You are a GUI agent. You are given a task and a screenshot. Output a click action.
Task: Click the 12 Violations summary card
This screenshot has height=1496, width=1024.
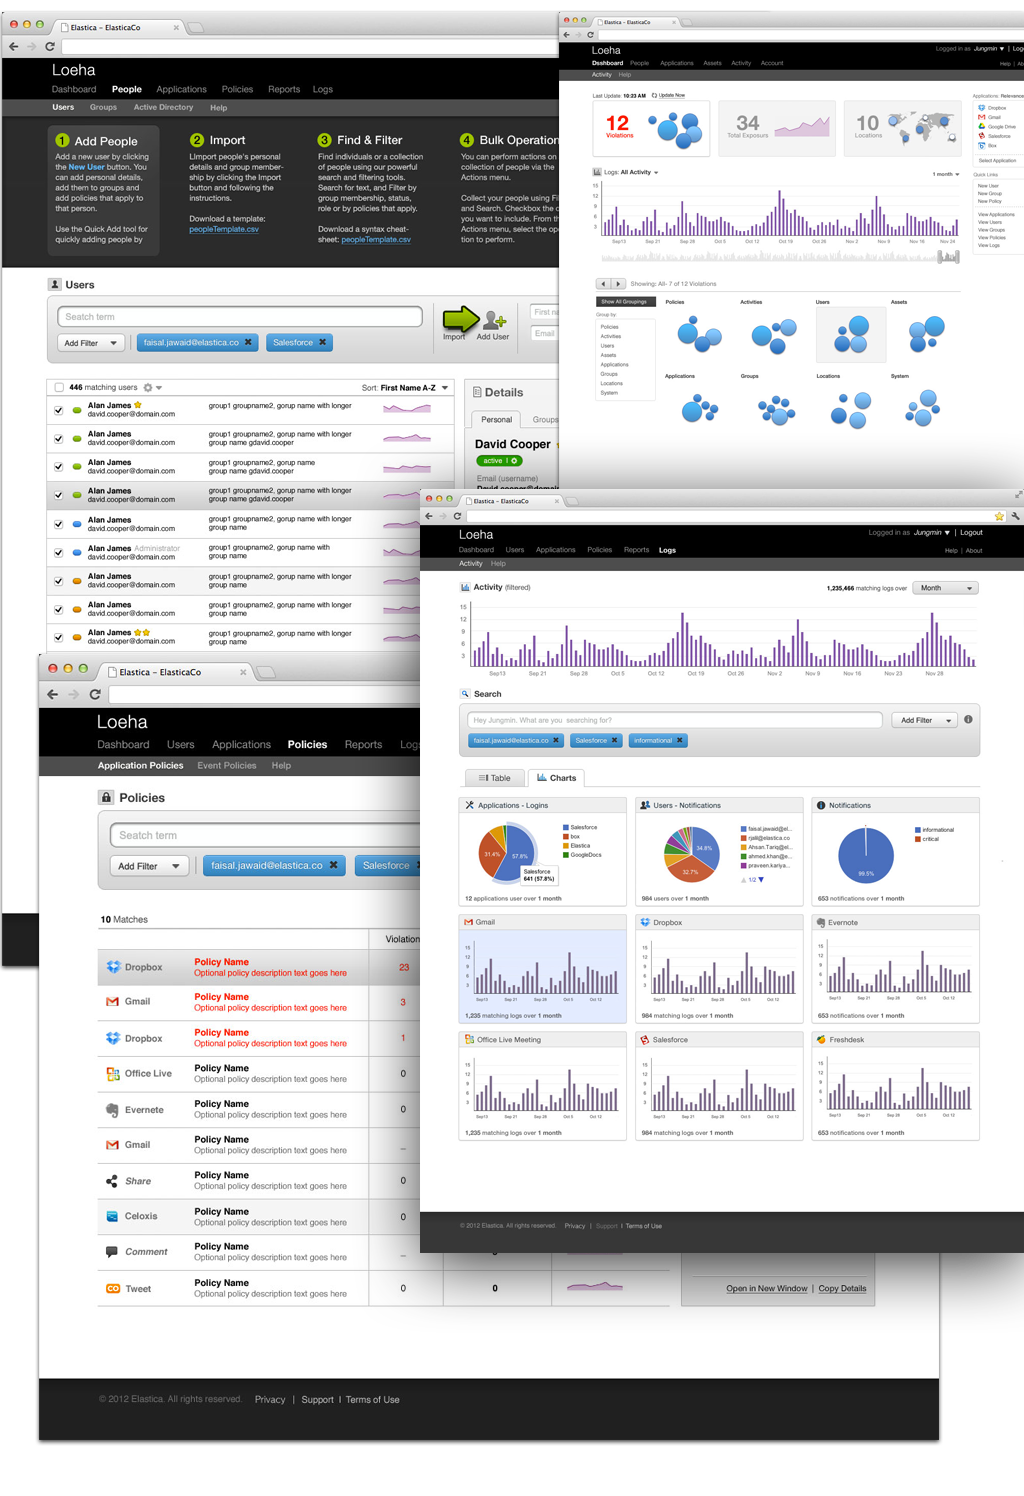651,128
